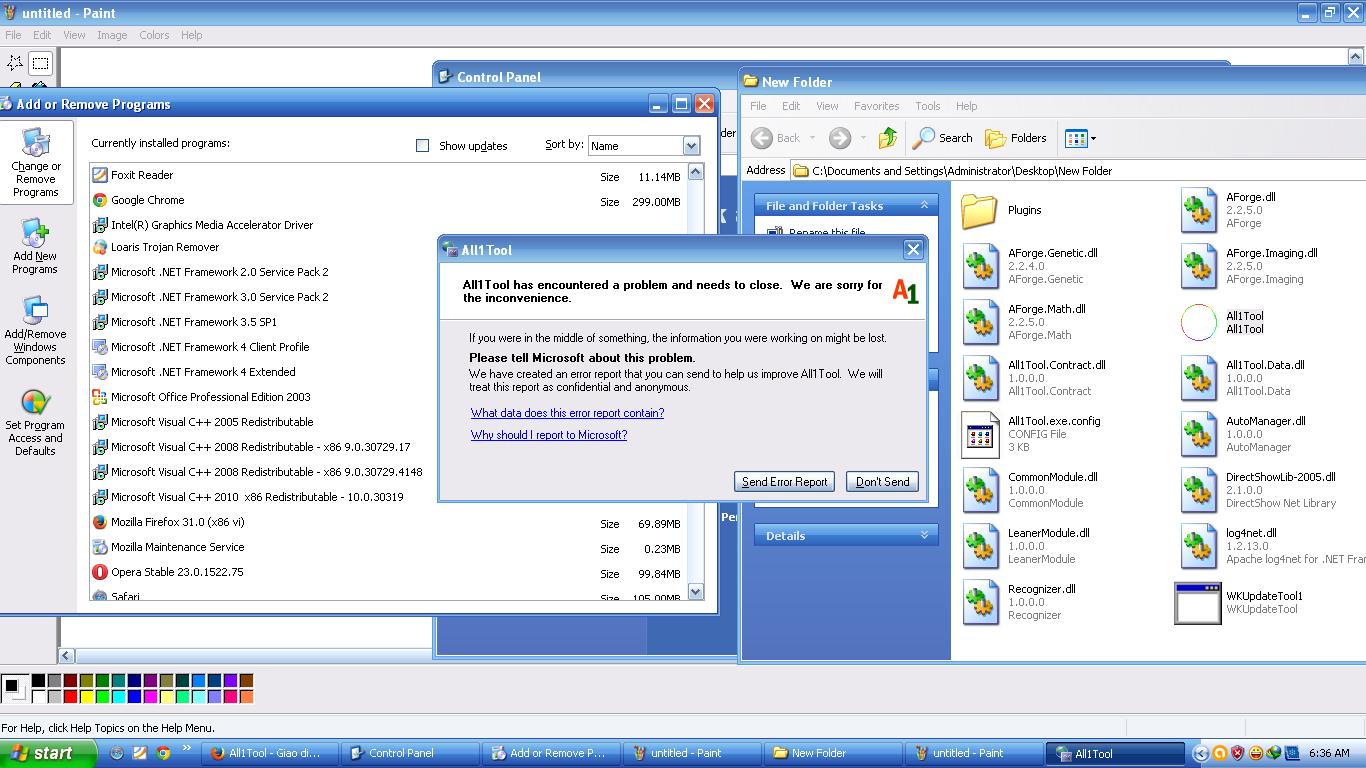Open Add/Remove Windows Components
This screenshot has height=768, width=1366.
[x=35, y=331]
